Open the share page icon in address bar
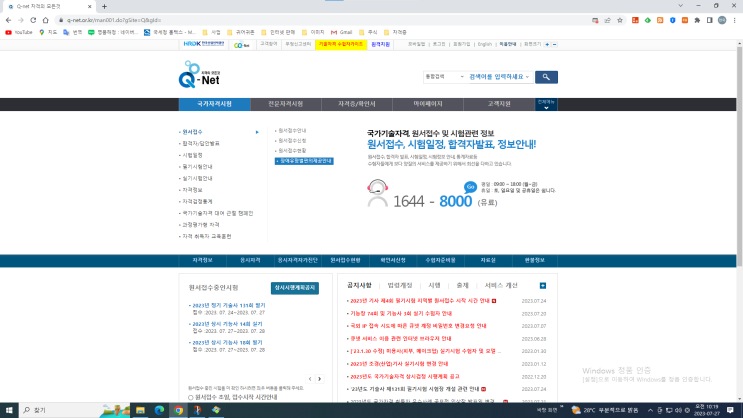Viewport: 743px width, 418px height. [607, 20]
